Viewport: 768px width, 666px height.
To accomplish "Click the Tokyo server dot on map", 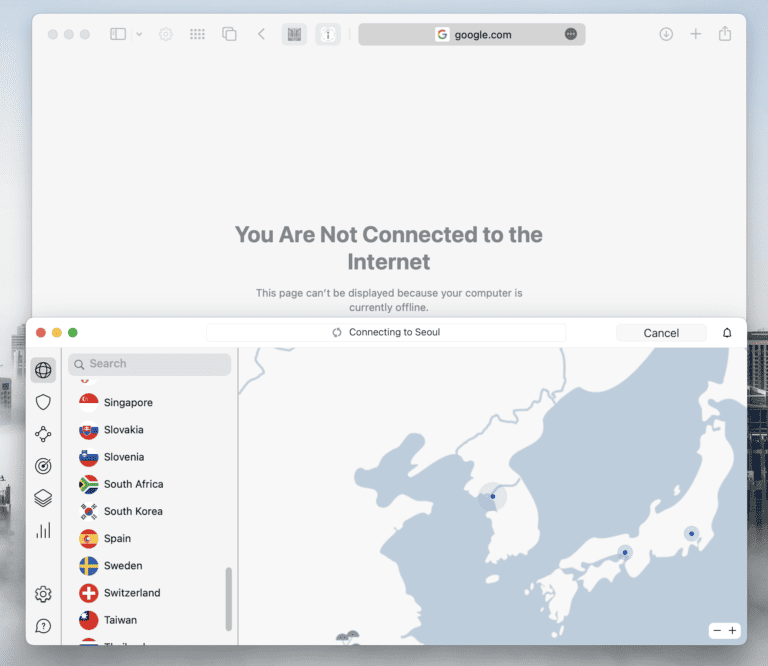I will click(692, 534).
